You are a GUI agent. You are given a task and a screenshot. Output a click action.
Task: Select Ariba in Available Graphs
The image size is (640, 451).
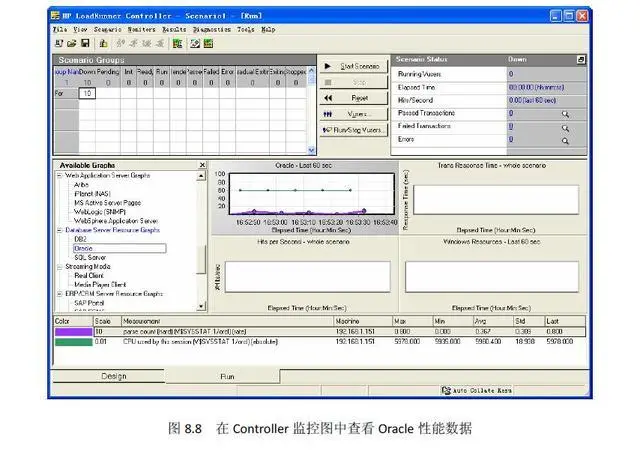point(81,184)
